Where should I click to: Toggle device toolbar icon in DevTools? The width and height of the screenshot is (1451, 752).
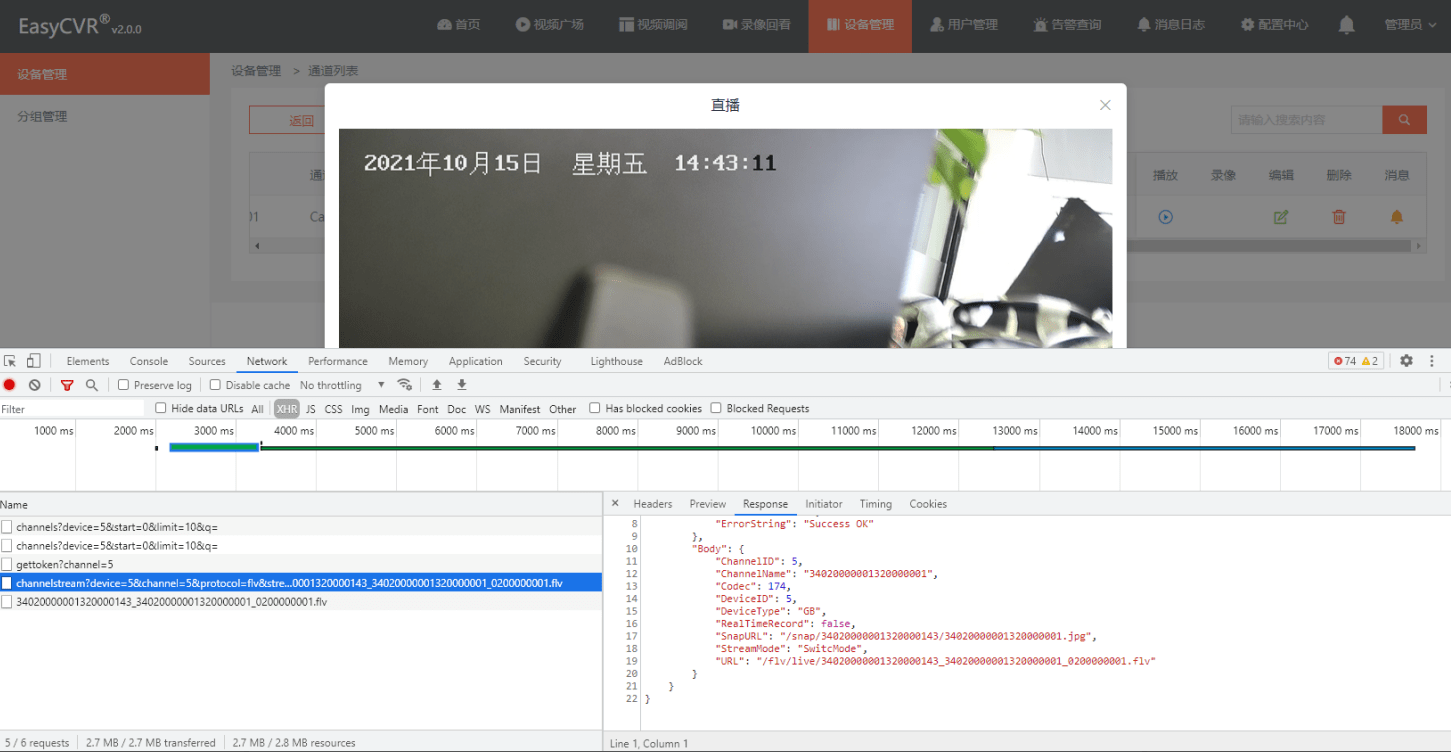(34, 361)
